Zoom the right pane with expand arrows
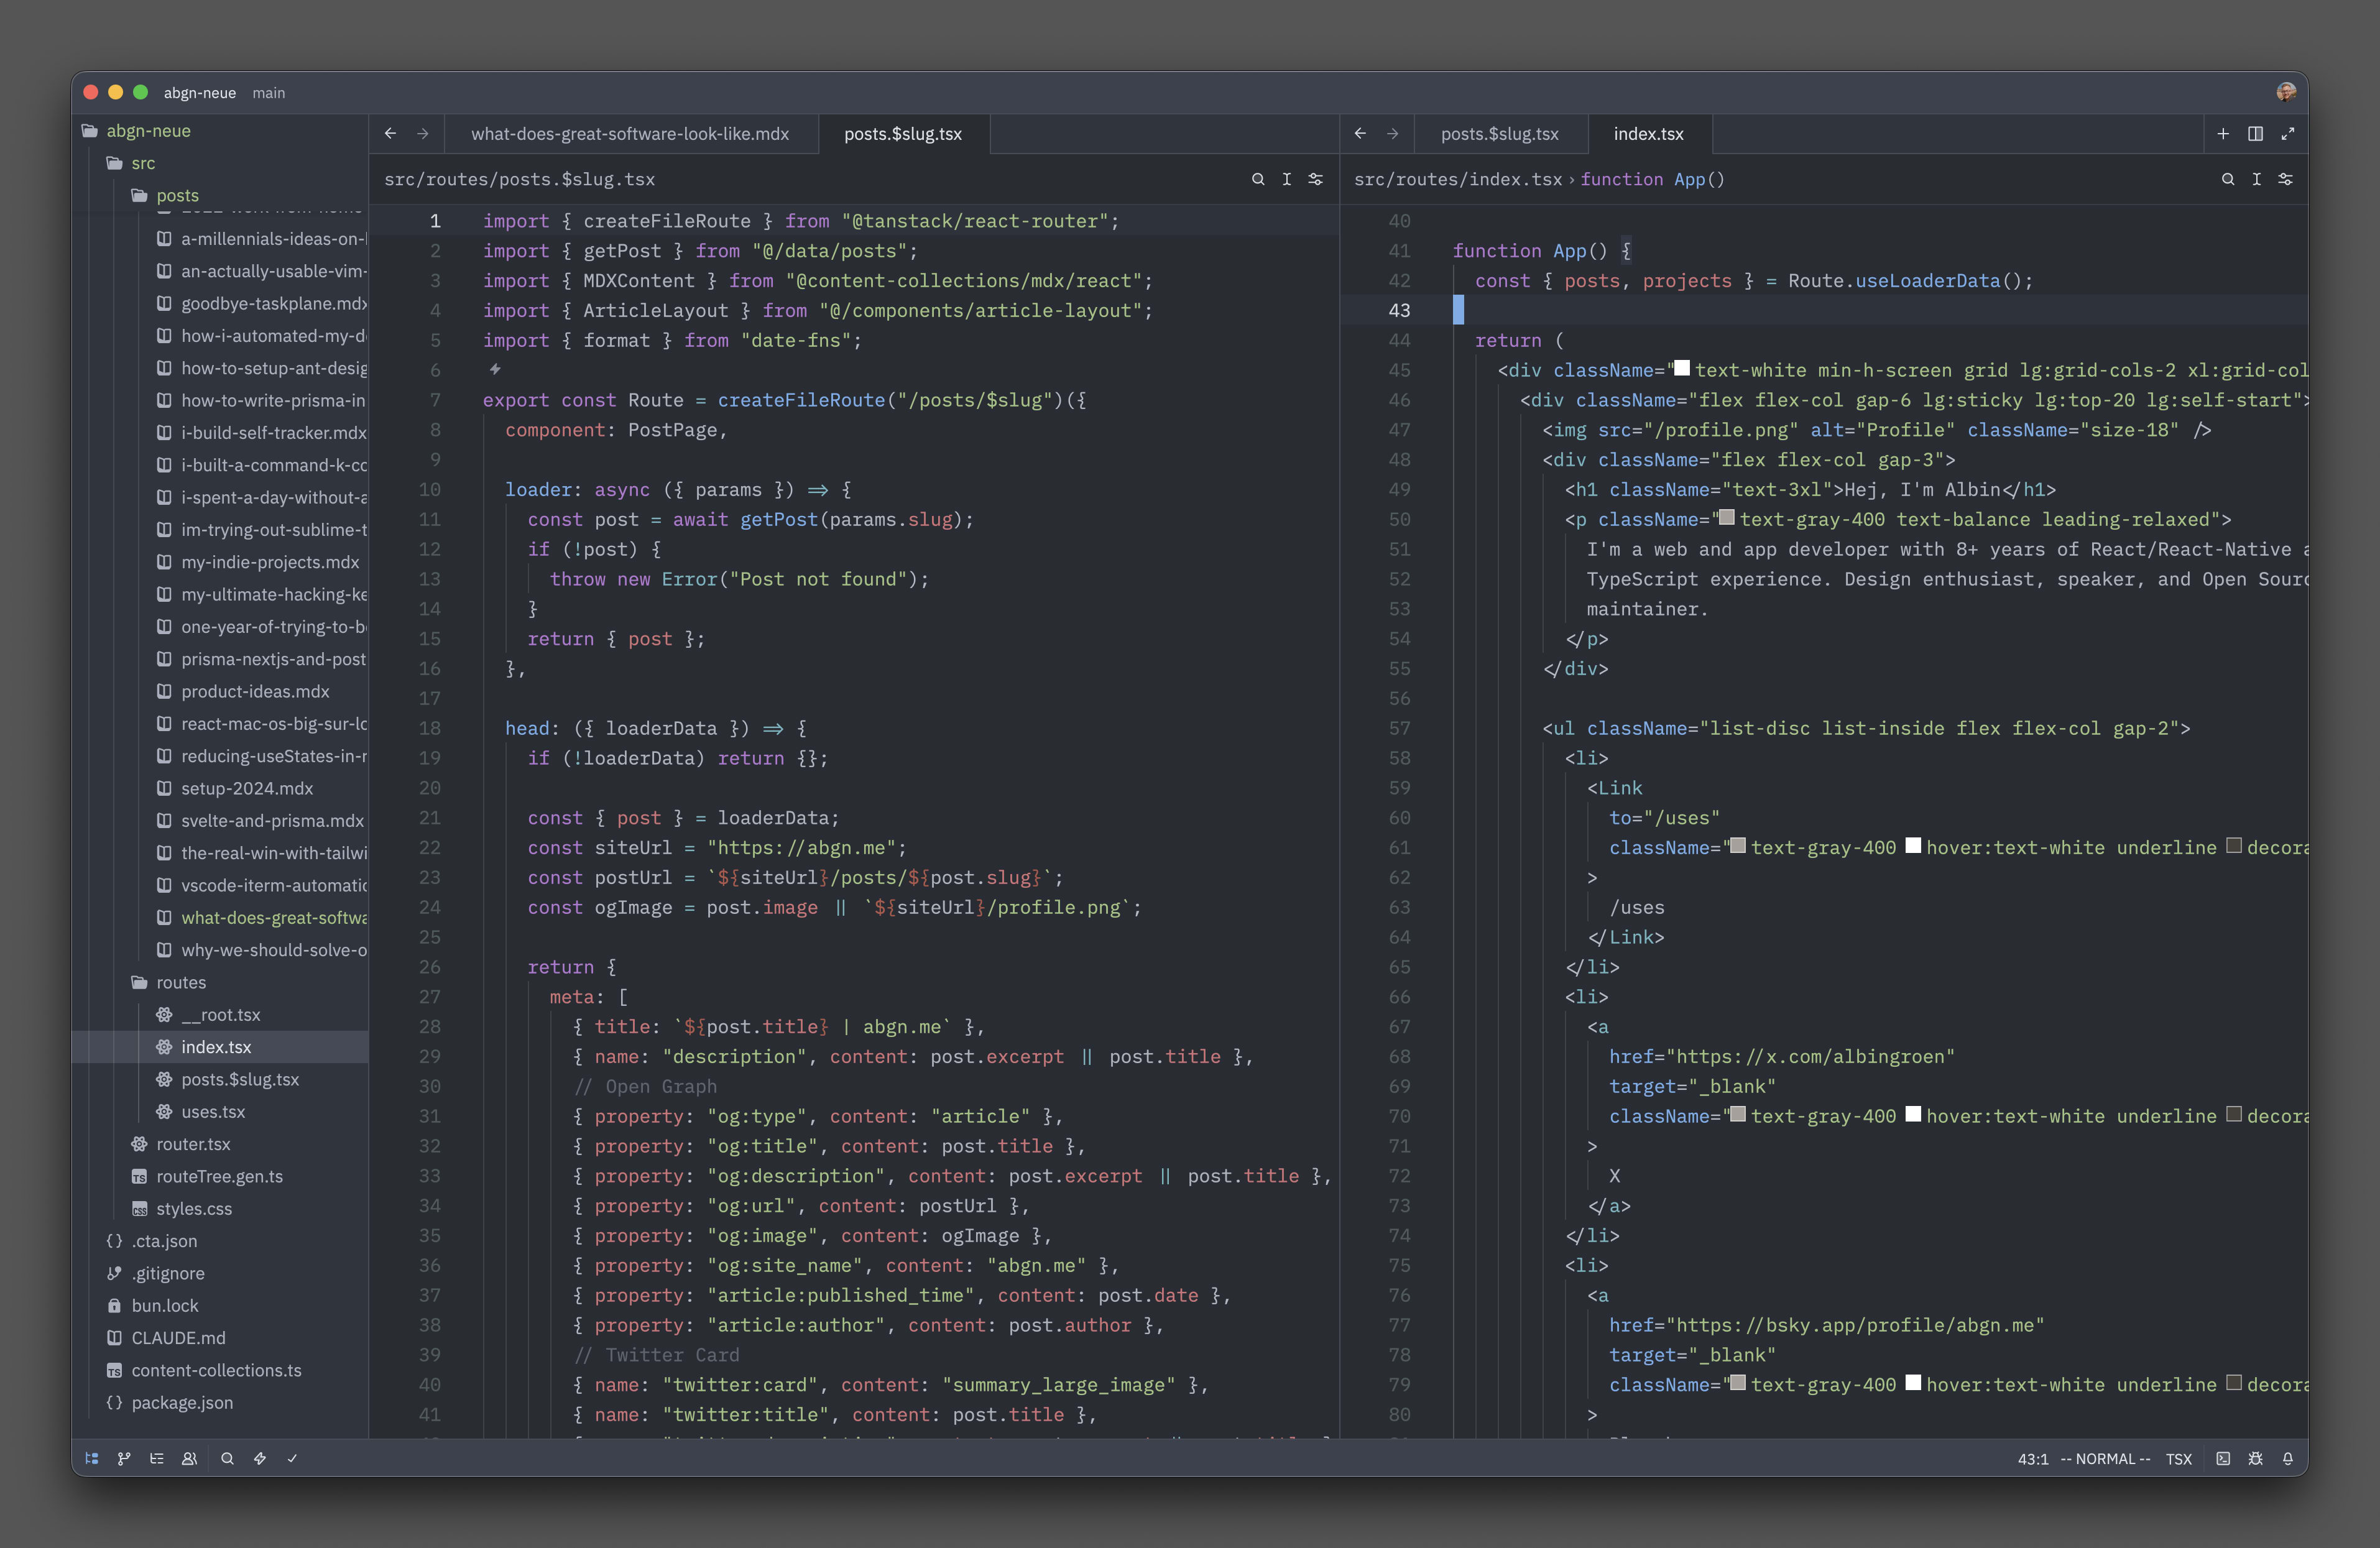The image size is (2380, 1548). coord(2287,133)
